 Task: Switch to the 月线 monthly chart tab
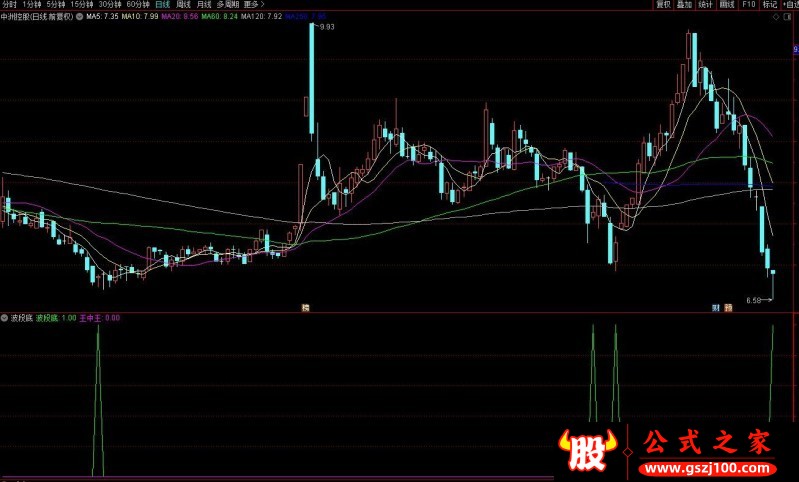[204, 4]
